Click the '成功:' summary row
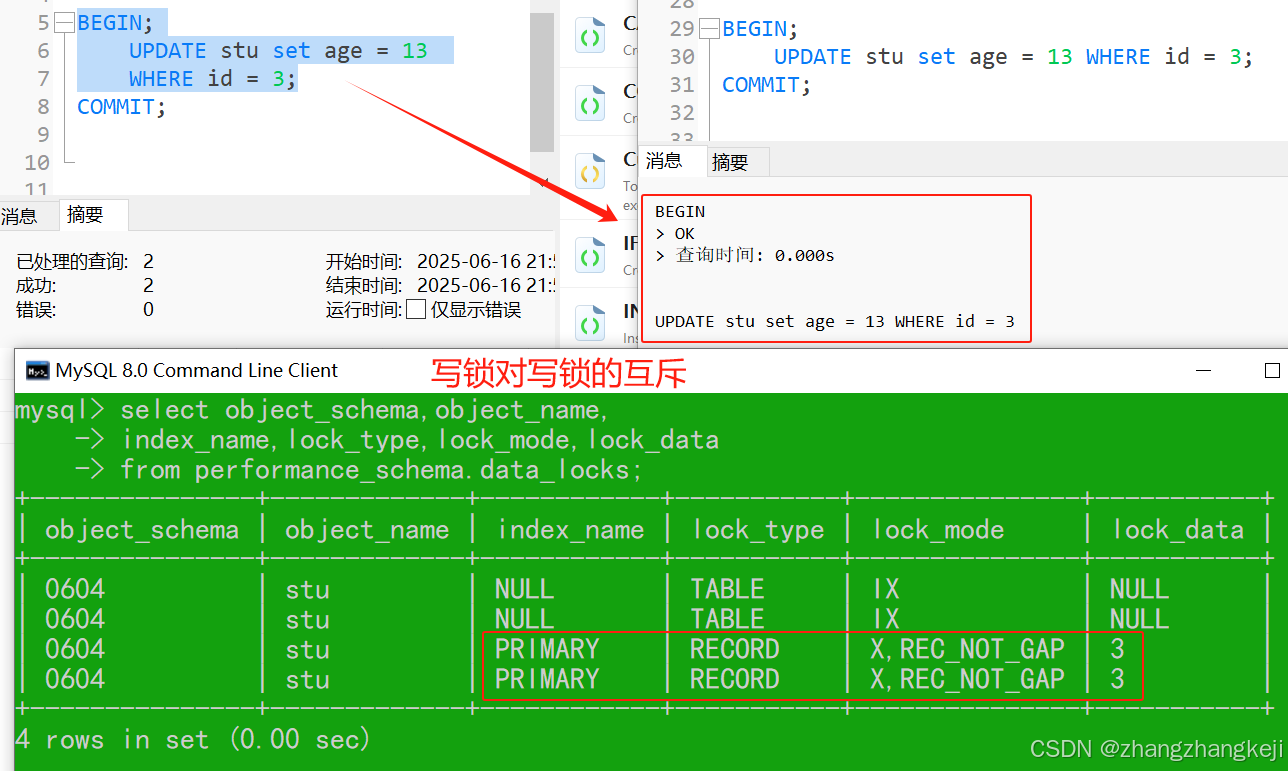 point(85,285)
